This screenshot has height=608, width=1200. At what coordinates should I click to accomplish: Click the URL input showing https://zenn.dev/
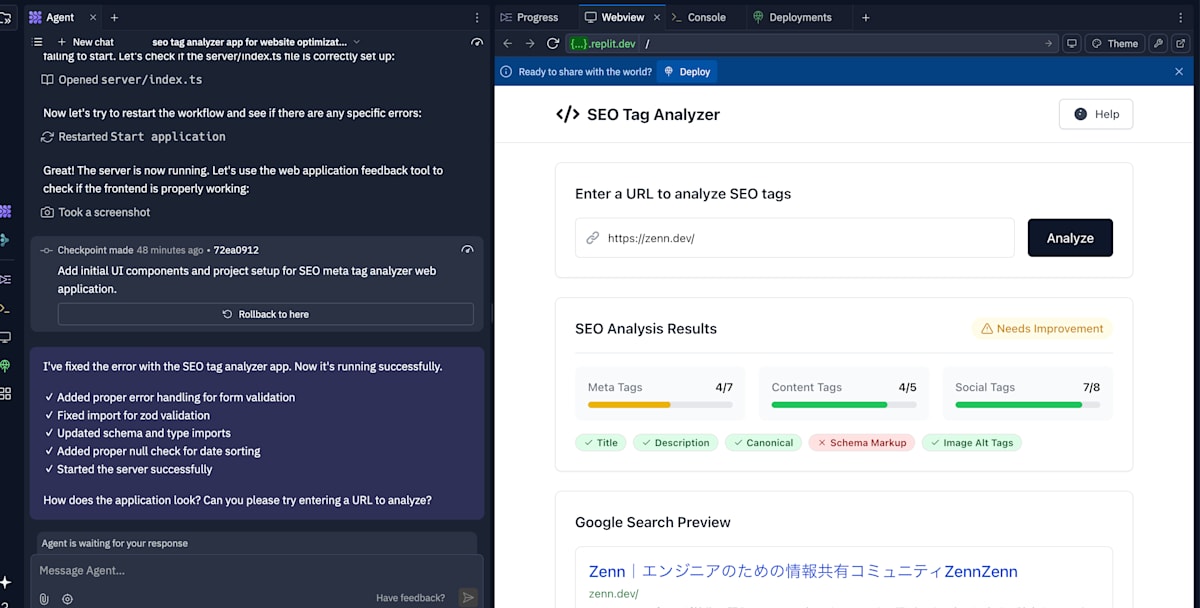(794, 237)
